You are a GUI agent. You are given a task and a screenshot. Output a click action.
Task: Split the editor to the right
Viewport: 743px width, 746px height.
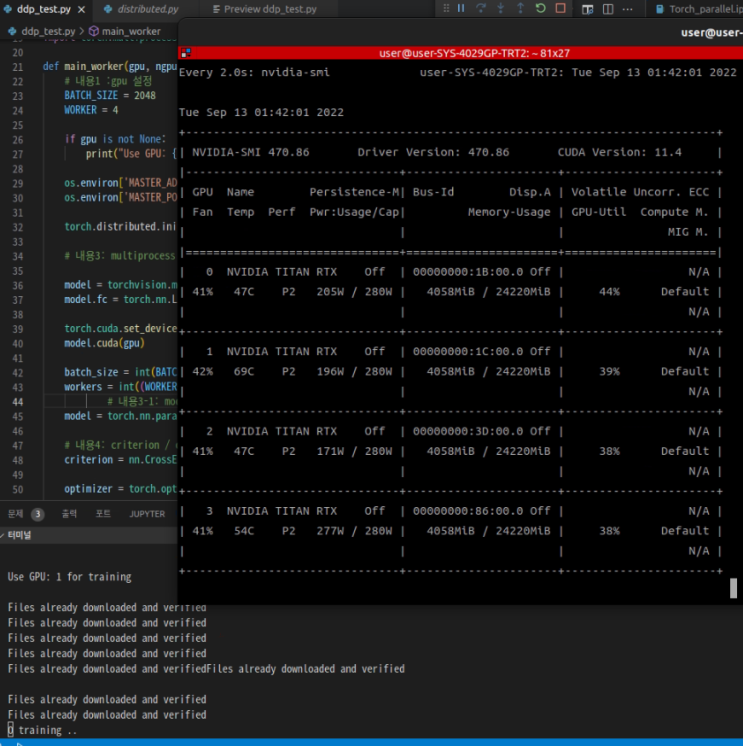608,9
